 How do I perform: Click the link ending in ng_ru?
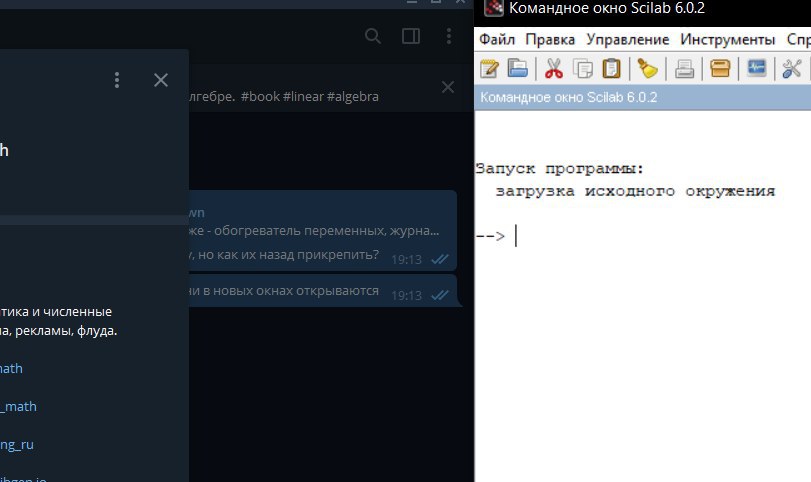[17, 445]
